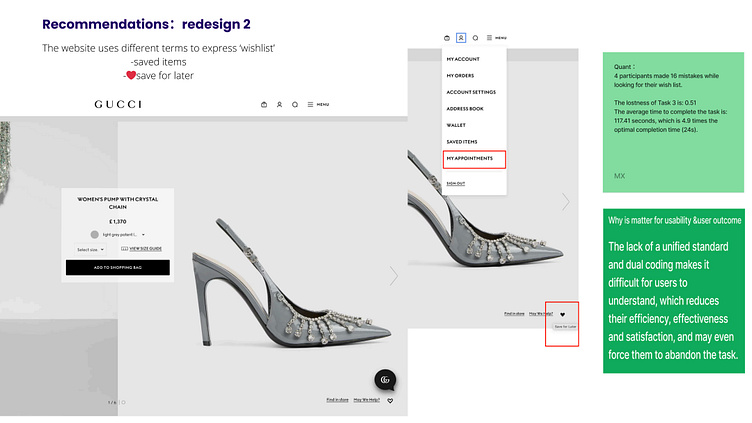Click the View Size Guide link
This screenshot has width=752, height=423.
pos(145,248)
